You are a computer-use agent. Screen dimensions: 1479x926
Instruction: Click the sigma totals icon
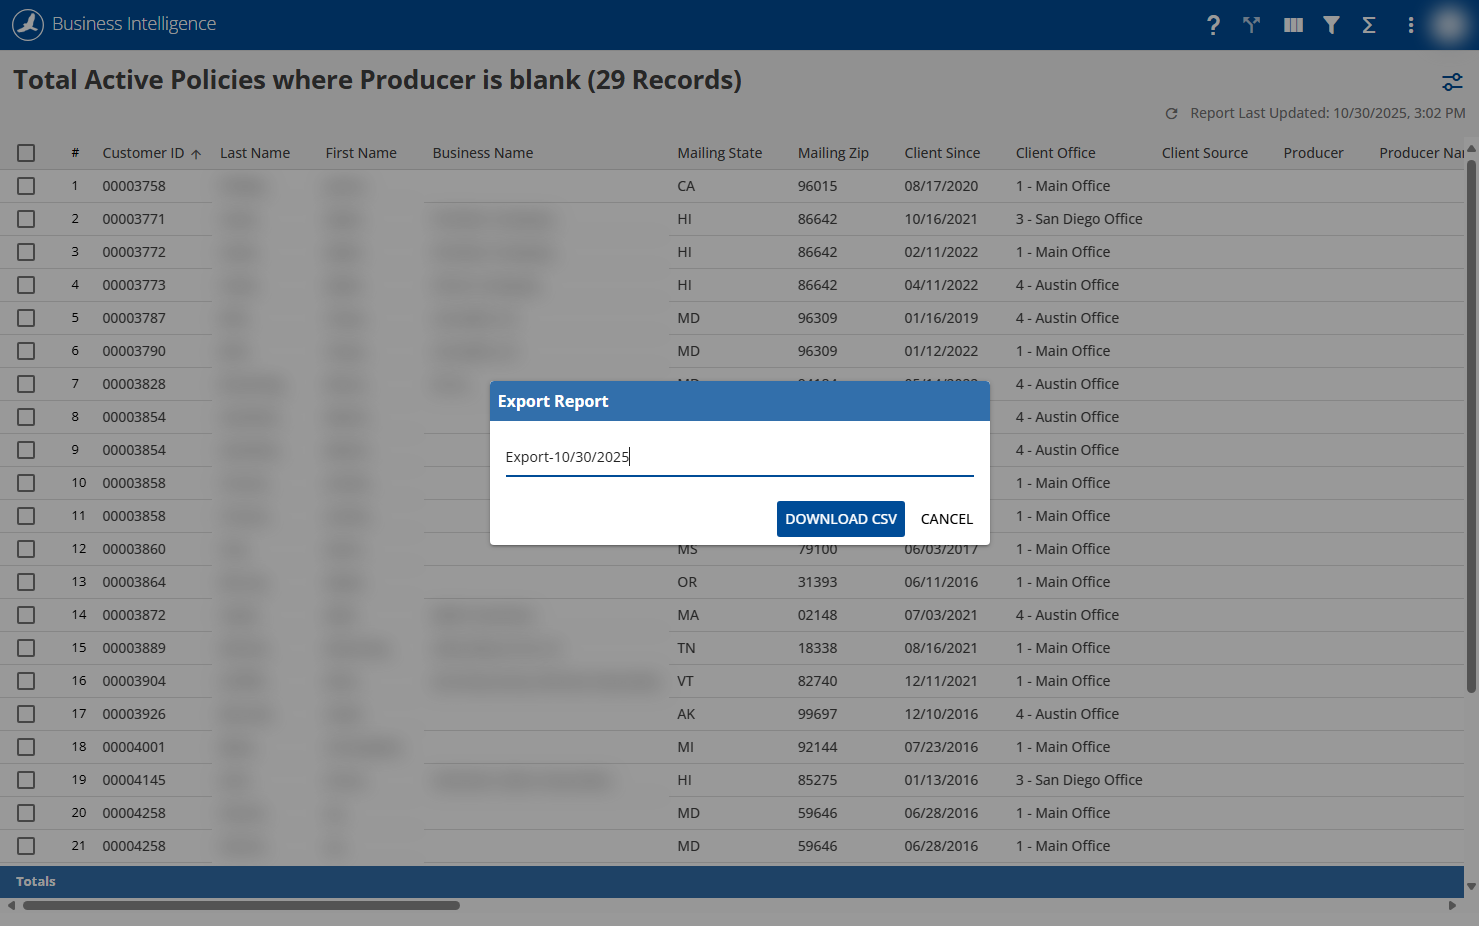pos(1369,25)
